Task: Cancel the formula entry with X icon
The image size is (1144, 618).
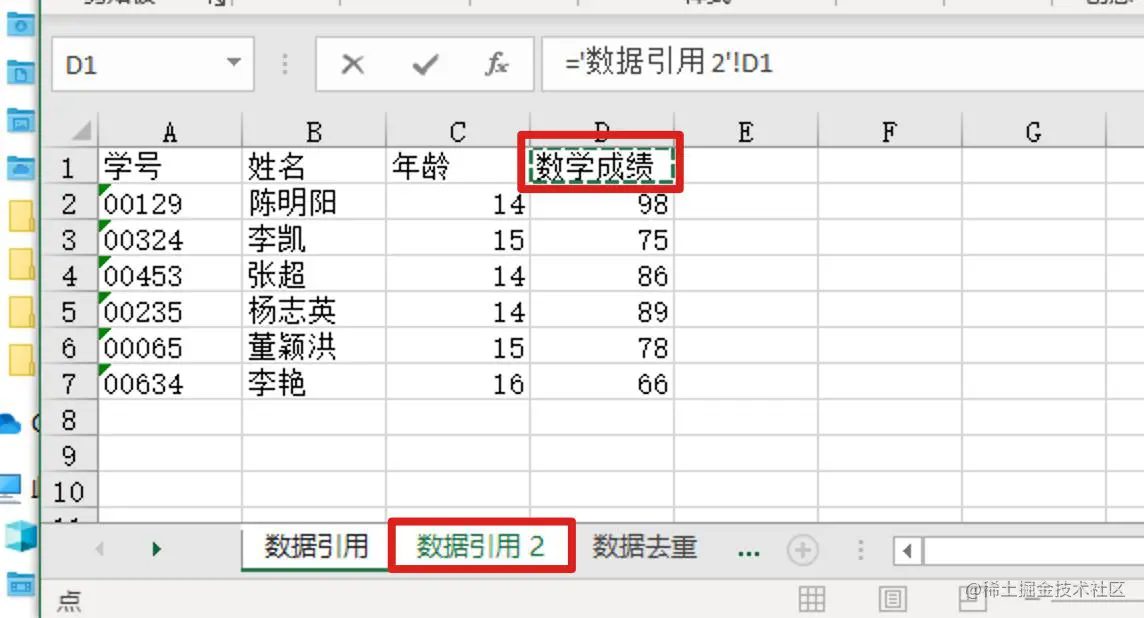Action: (352, 64)
